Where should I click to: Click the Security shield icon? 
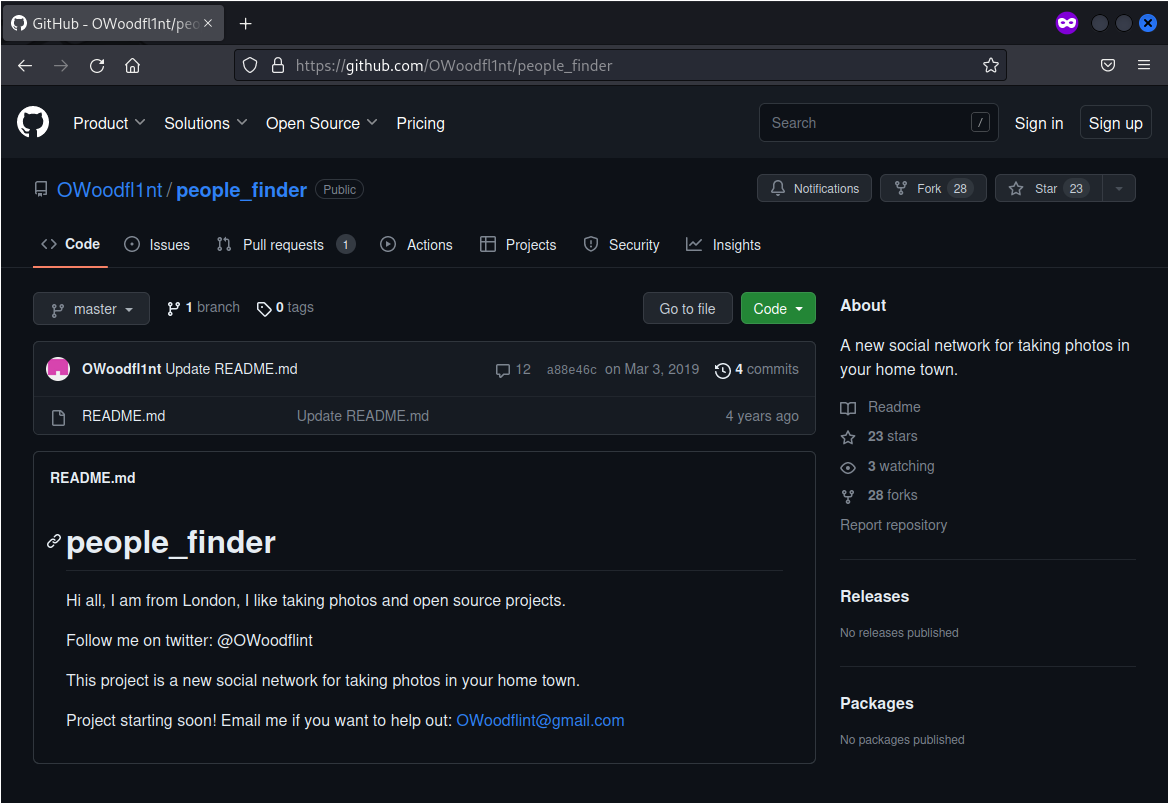[x=591, y=244]
